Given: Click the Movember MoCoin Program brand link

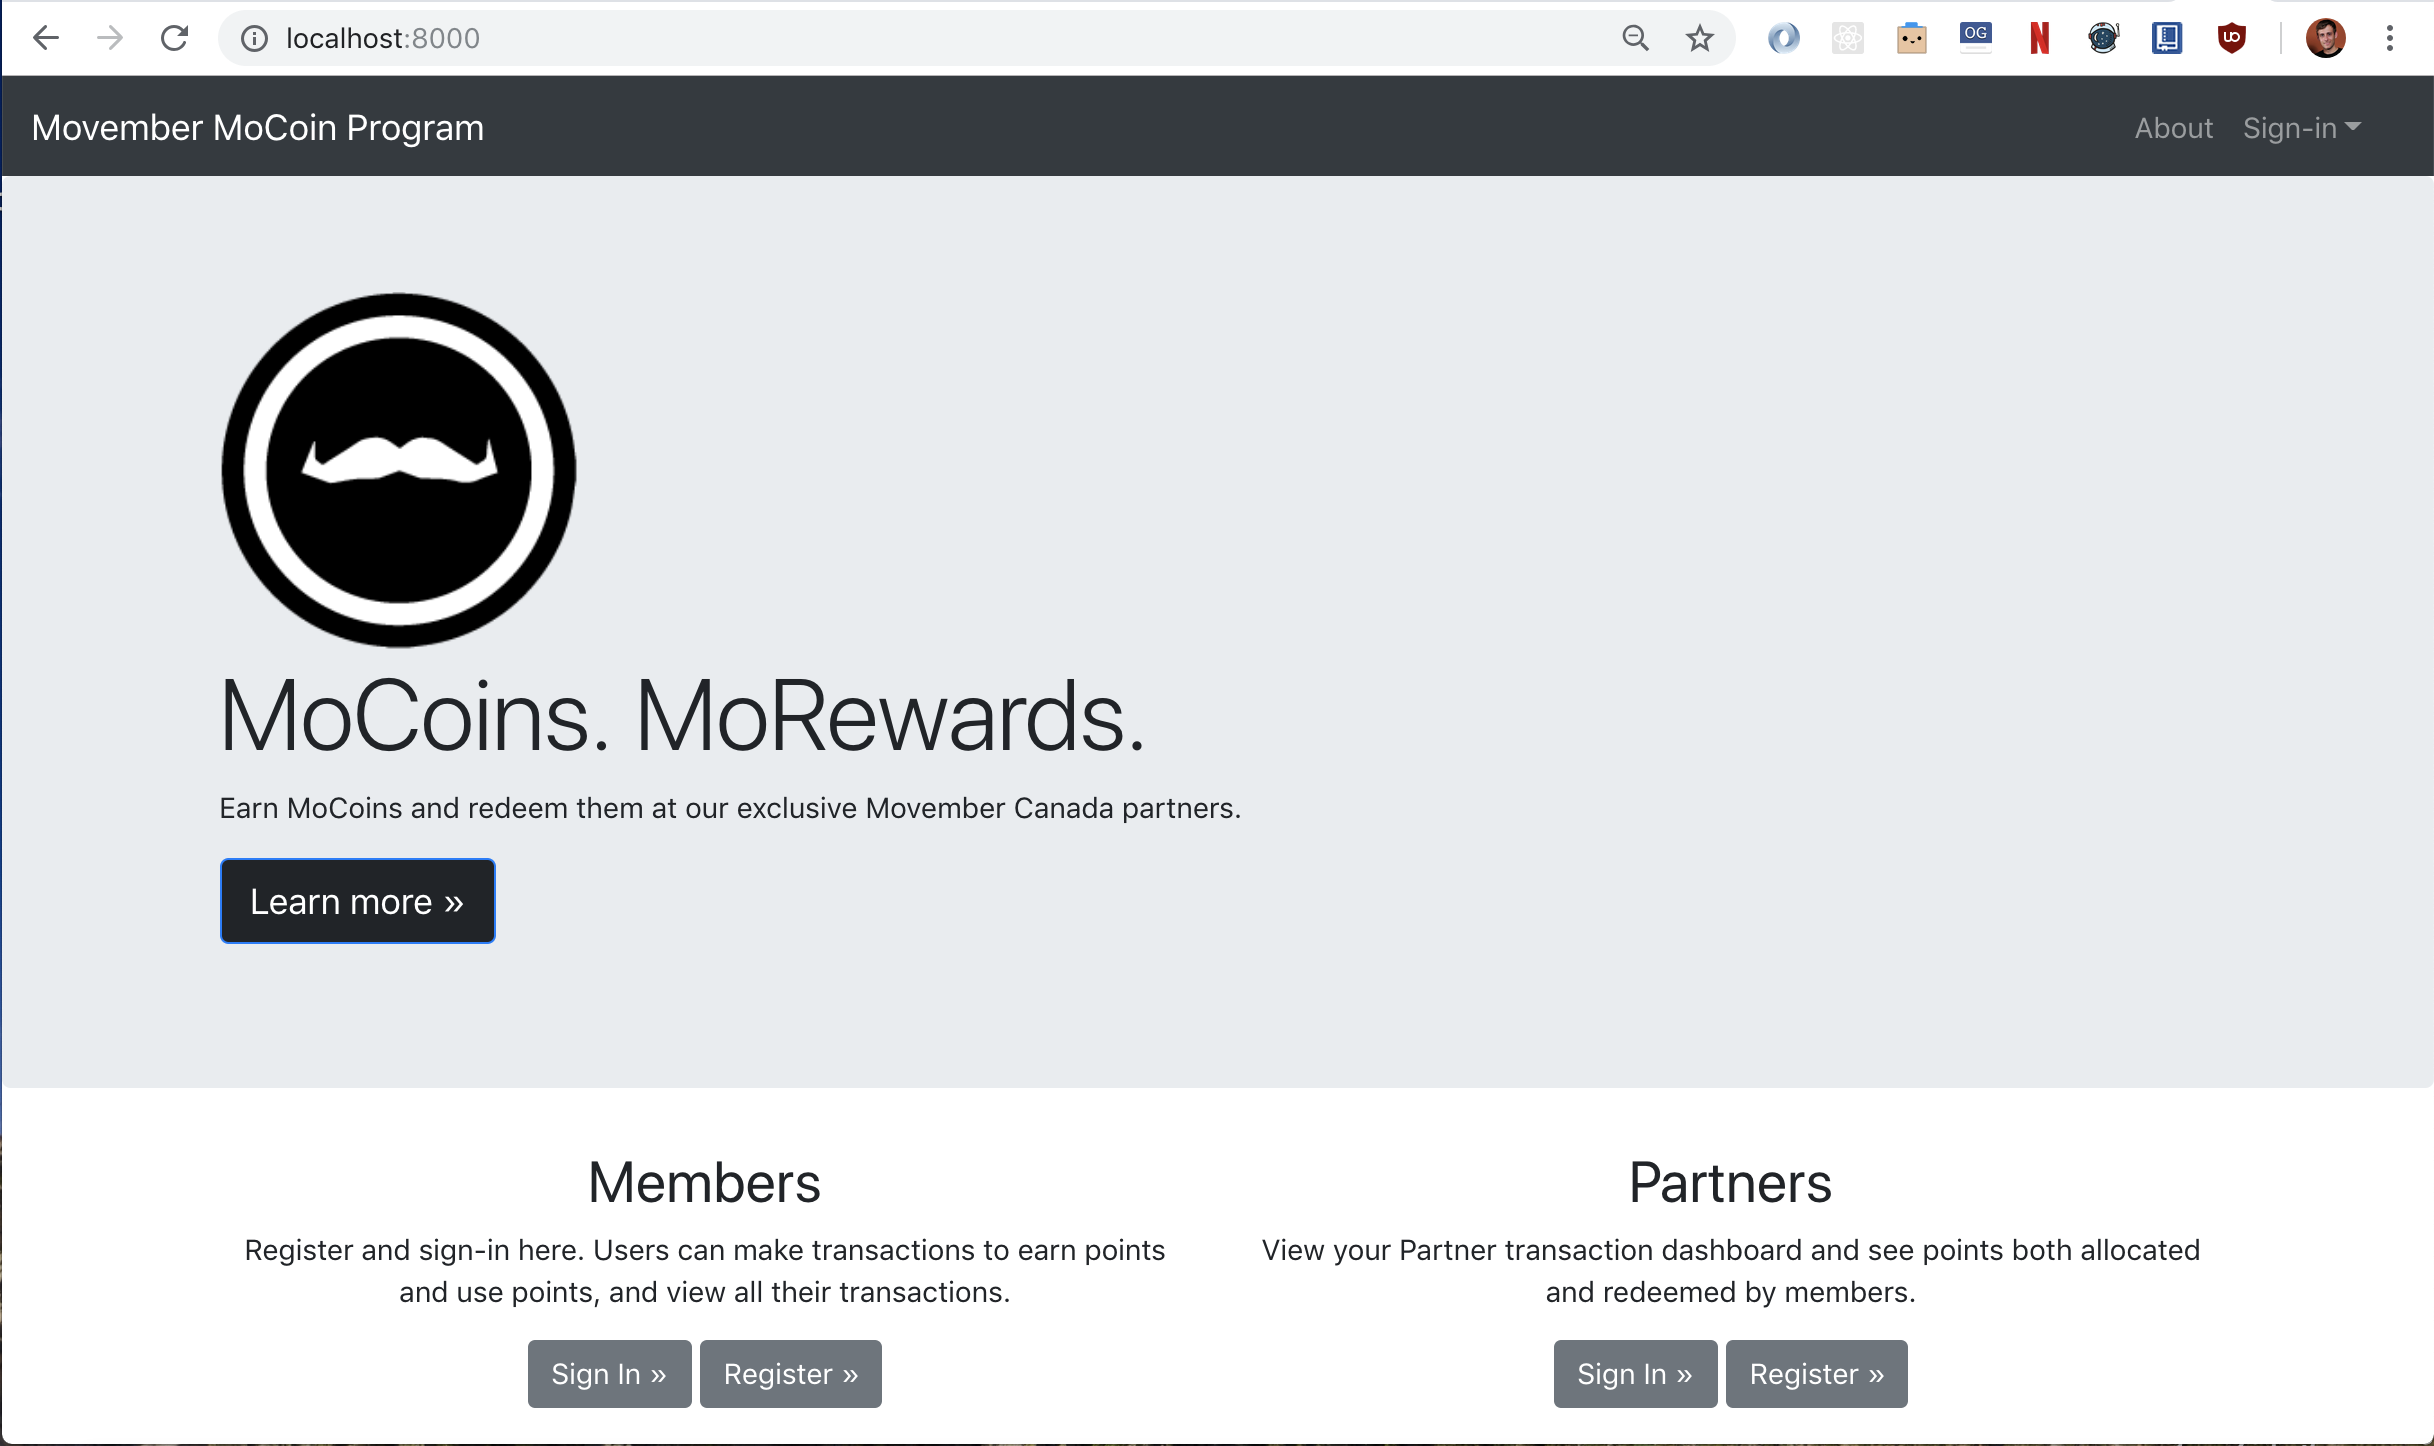Looking at the screenshot, I should tap(258, 128).
